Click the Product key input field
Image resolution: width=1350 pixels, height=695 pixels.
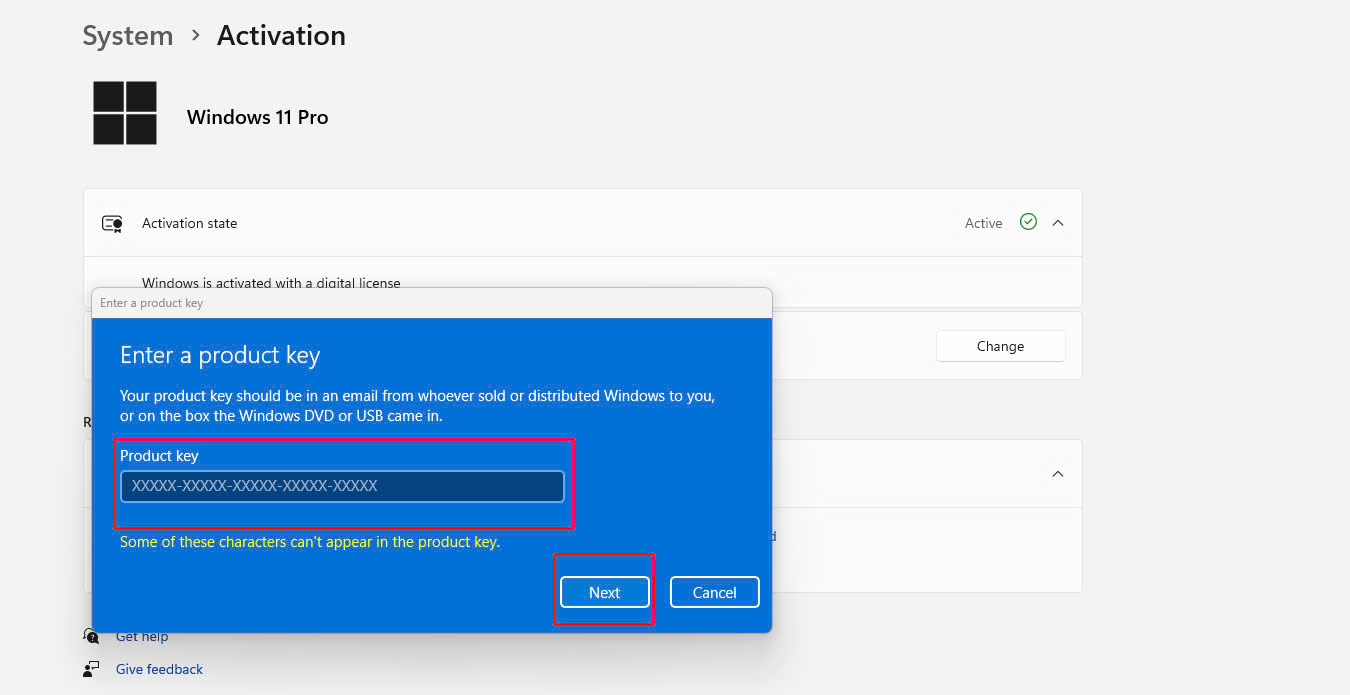(342, 486)
